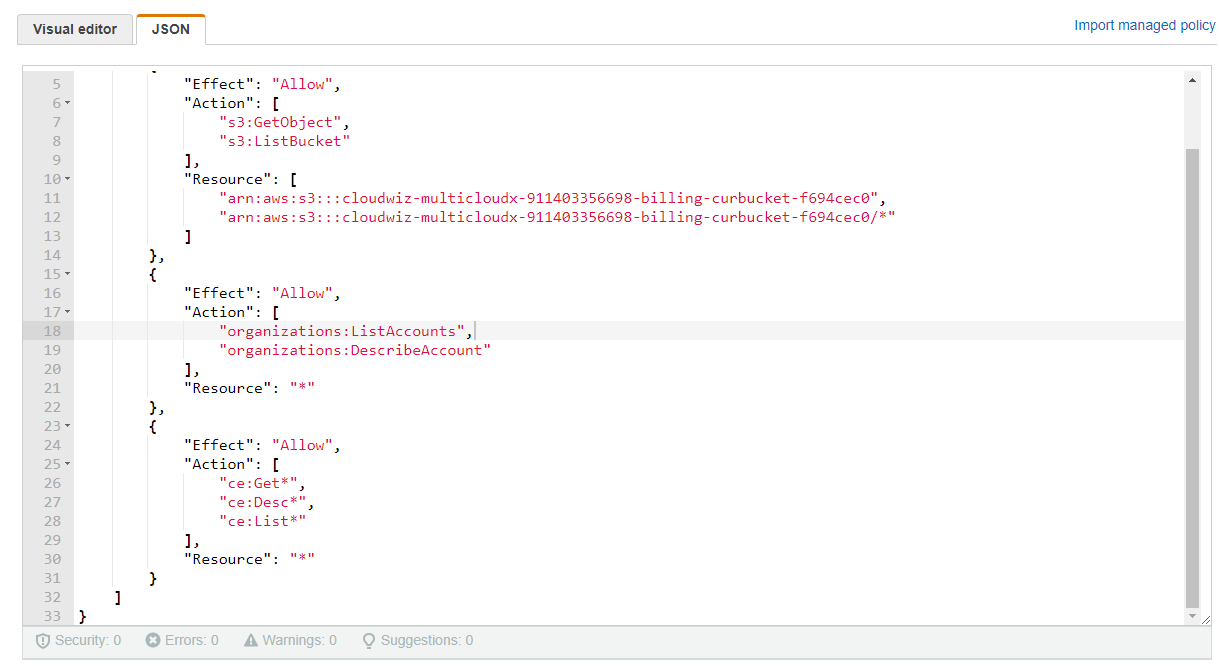
Task: Collapse the Action array at line 17
Action: pyautogui.click(x=67, y=312)
